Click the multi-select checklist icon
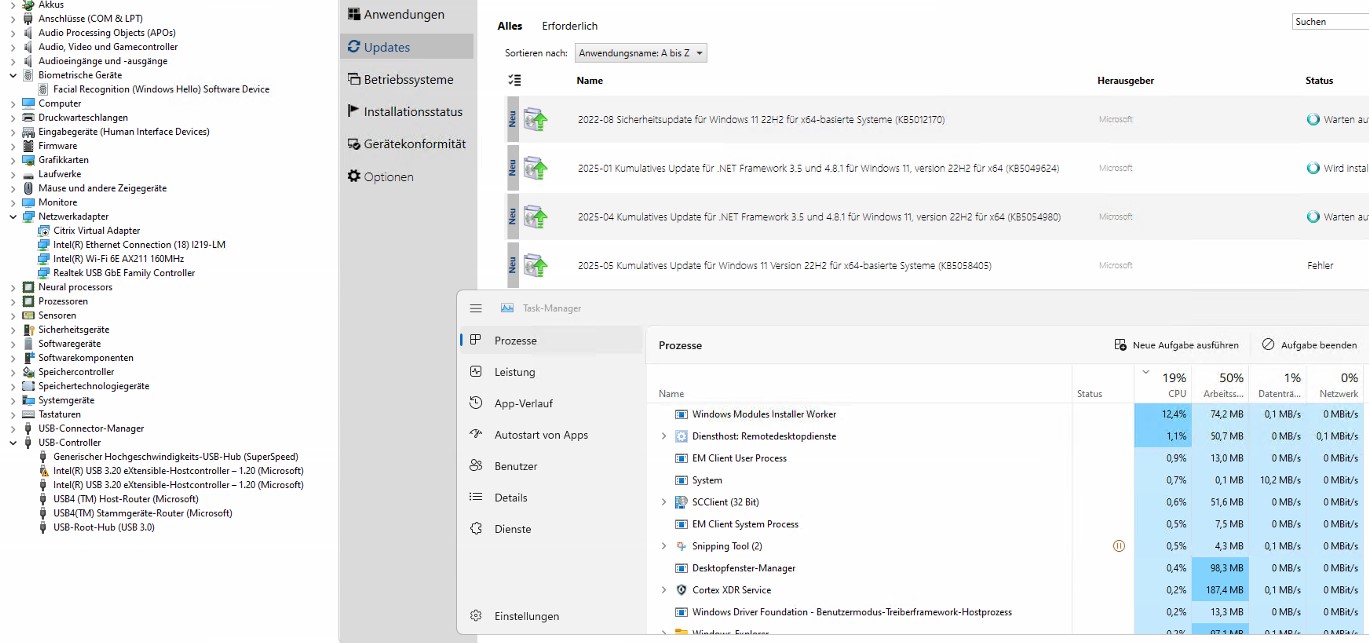The width and height of the screenshot is (1369, 643). 514,80
